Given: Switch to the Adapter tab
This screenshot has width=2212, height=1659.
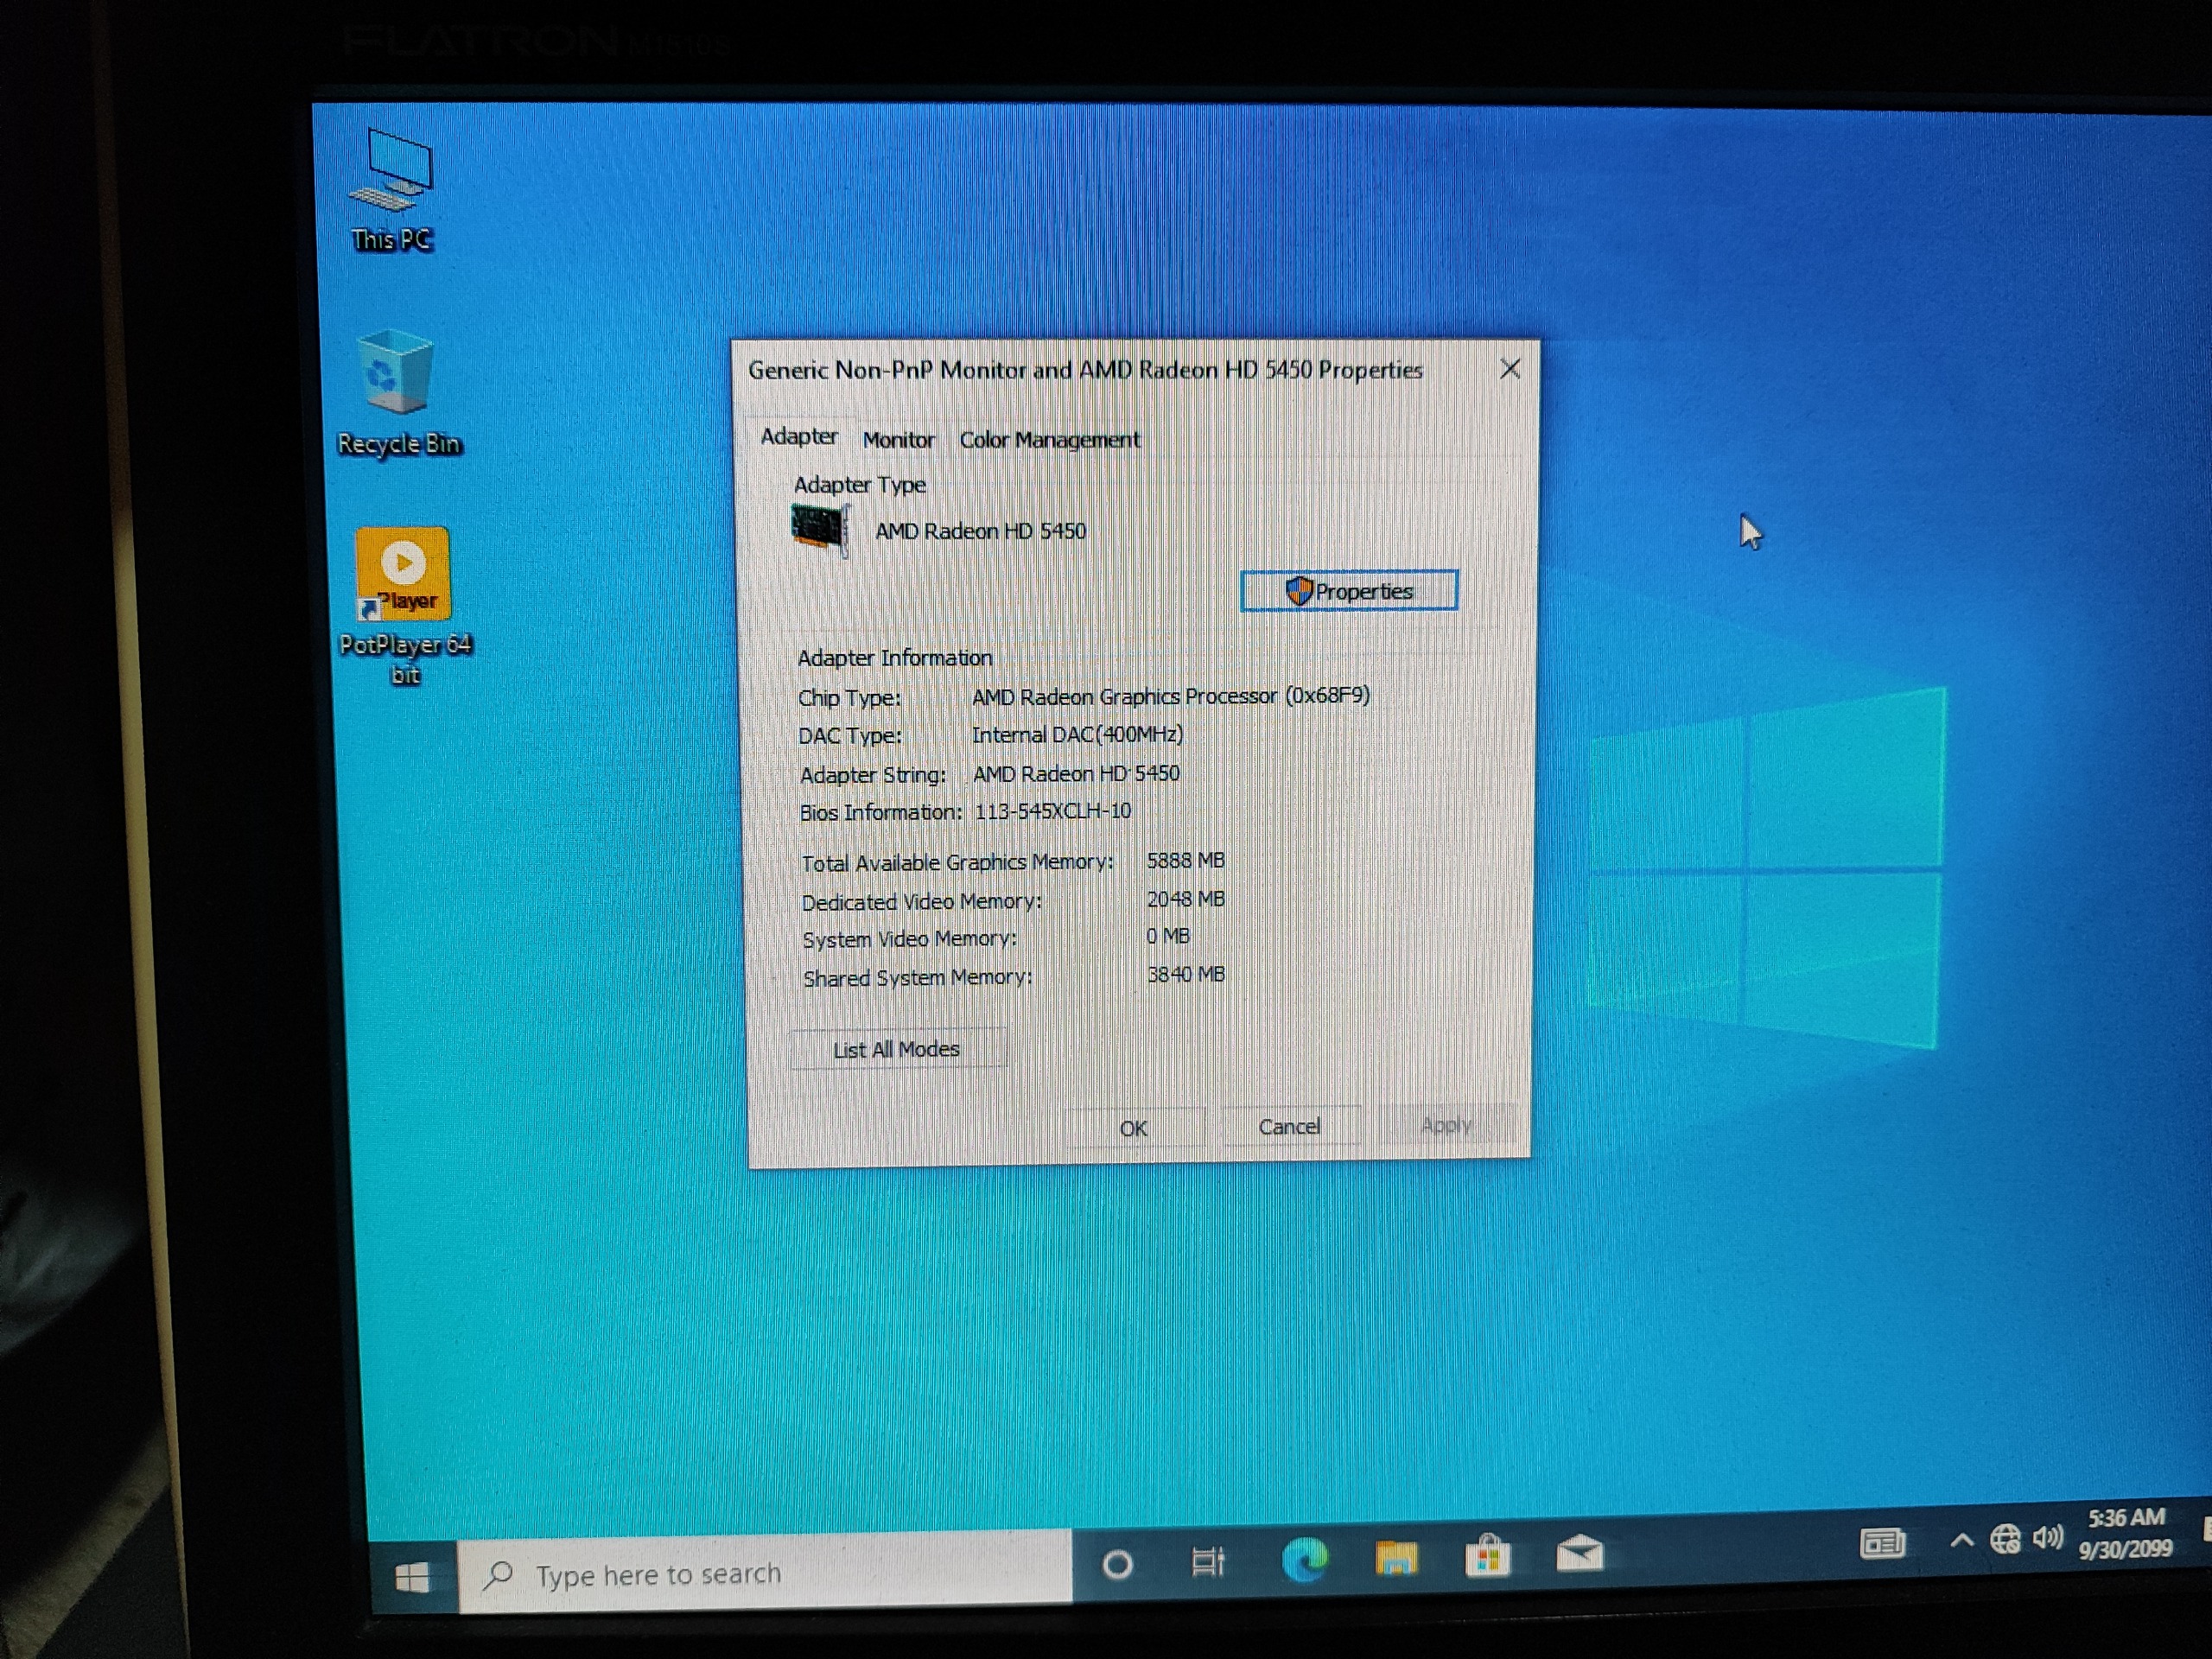Looking at the screenshot, I should (799, 437).
